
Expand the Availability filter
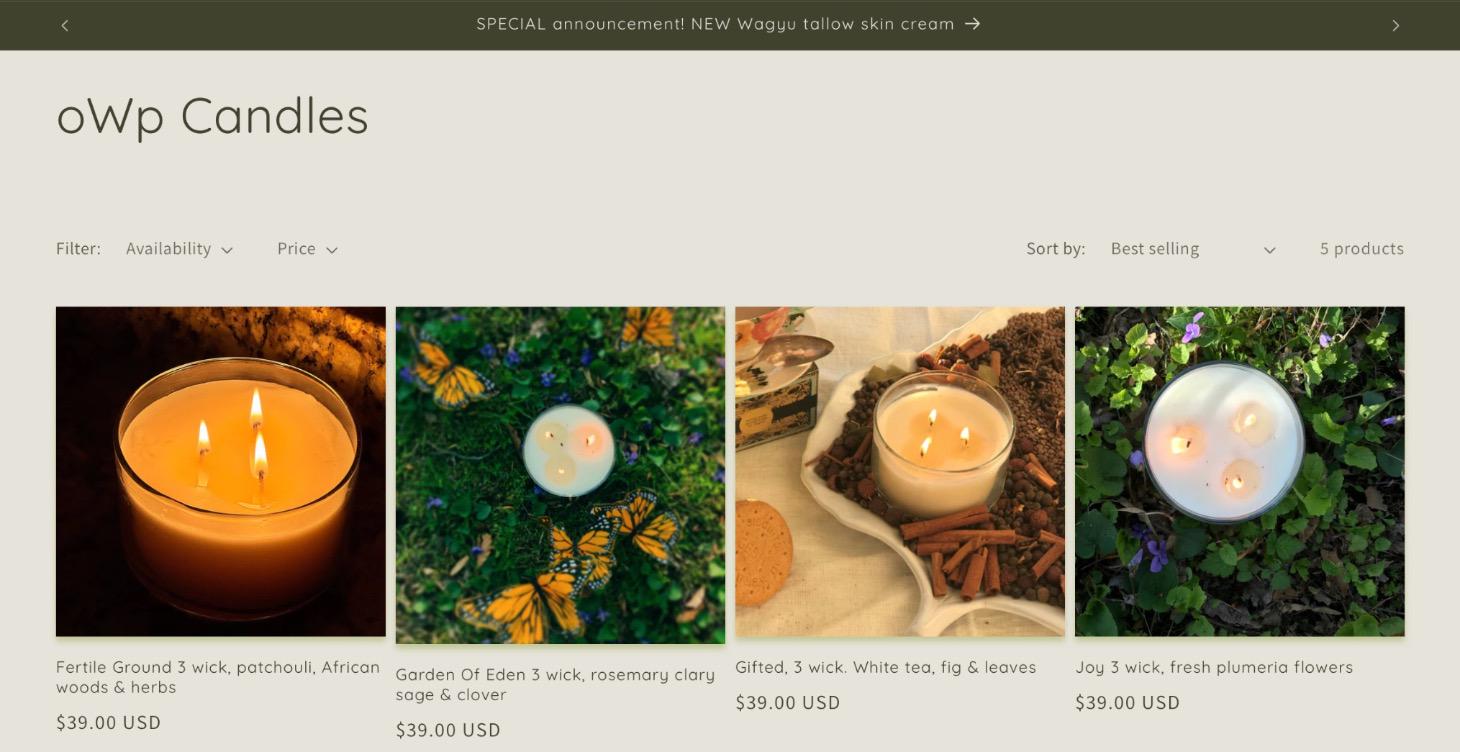(178, 249)
